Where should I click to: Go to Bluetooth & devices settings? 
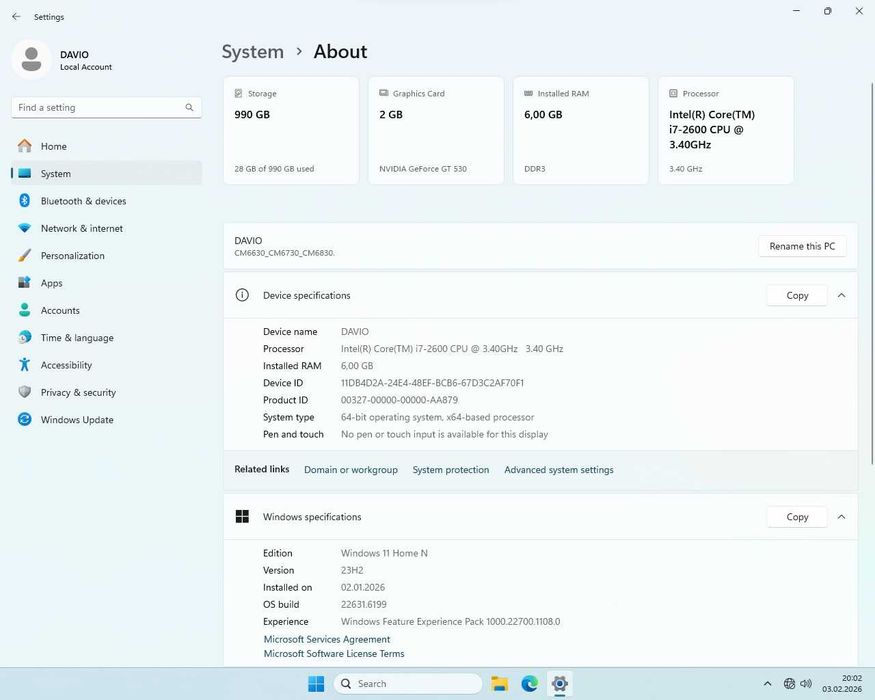[106, 201]
